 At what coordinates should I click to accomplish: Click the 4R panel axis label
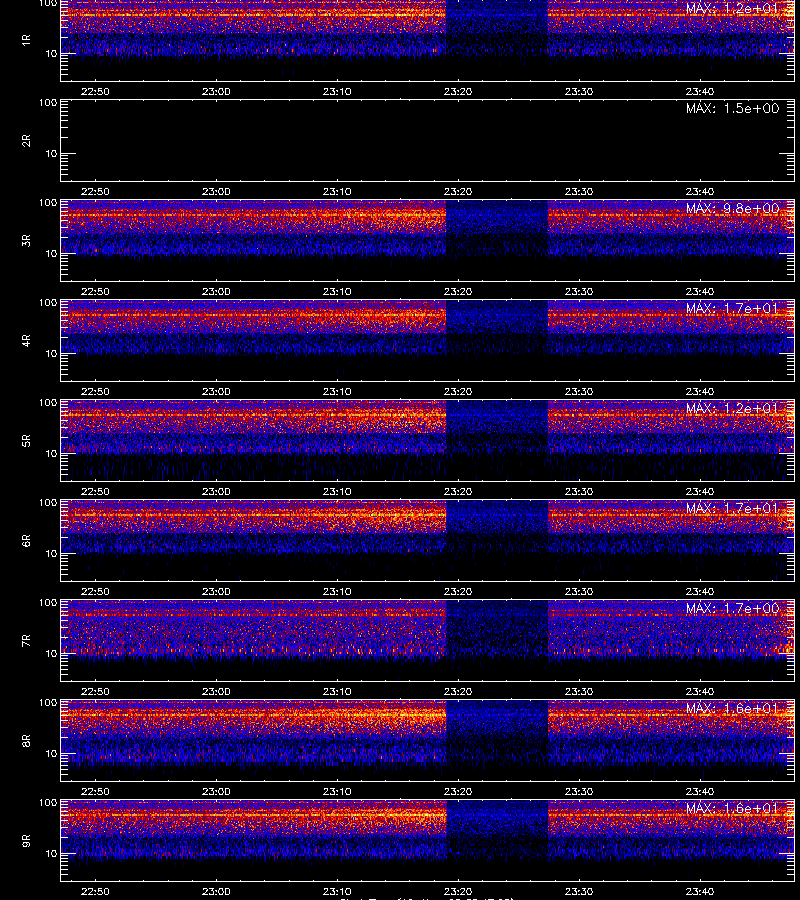pyautogui.click(x=26, y=340)
